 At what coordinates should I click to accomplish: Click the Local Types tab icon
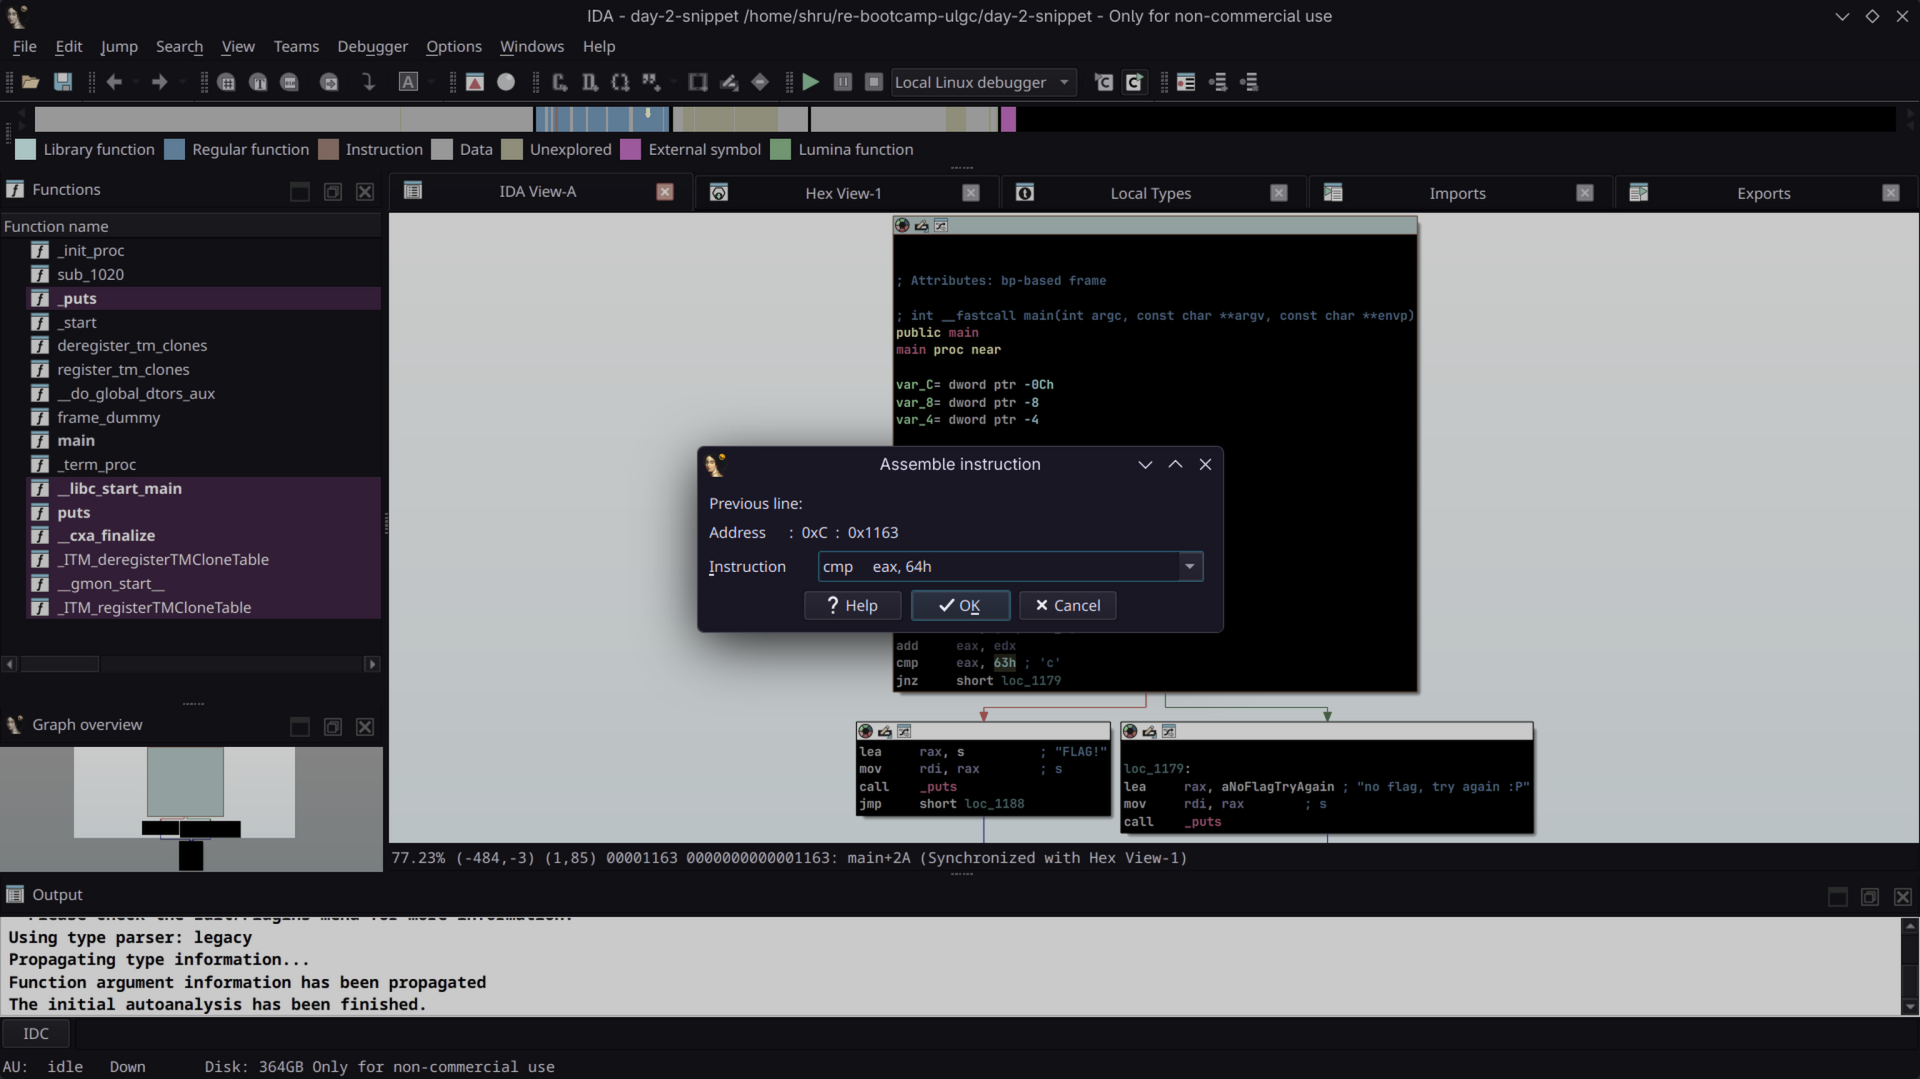tap(1025, 193)
